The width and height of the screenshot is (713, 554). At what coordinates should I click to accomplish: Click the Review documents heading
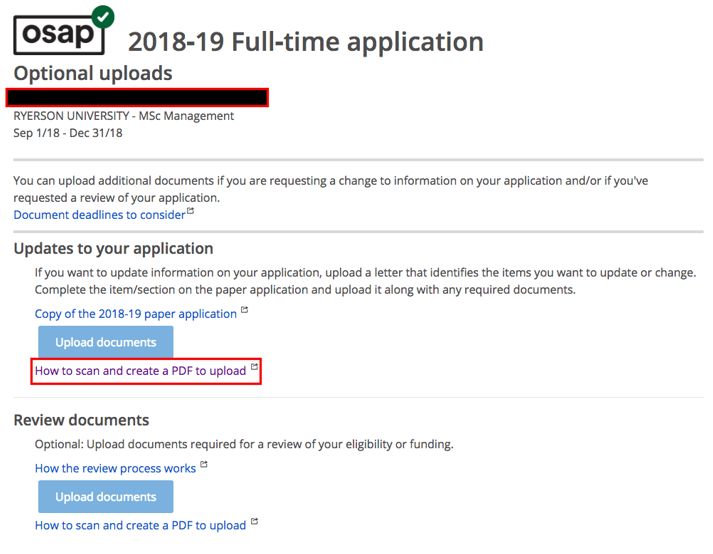(x=81, y=420)
